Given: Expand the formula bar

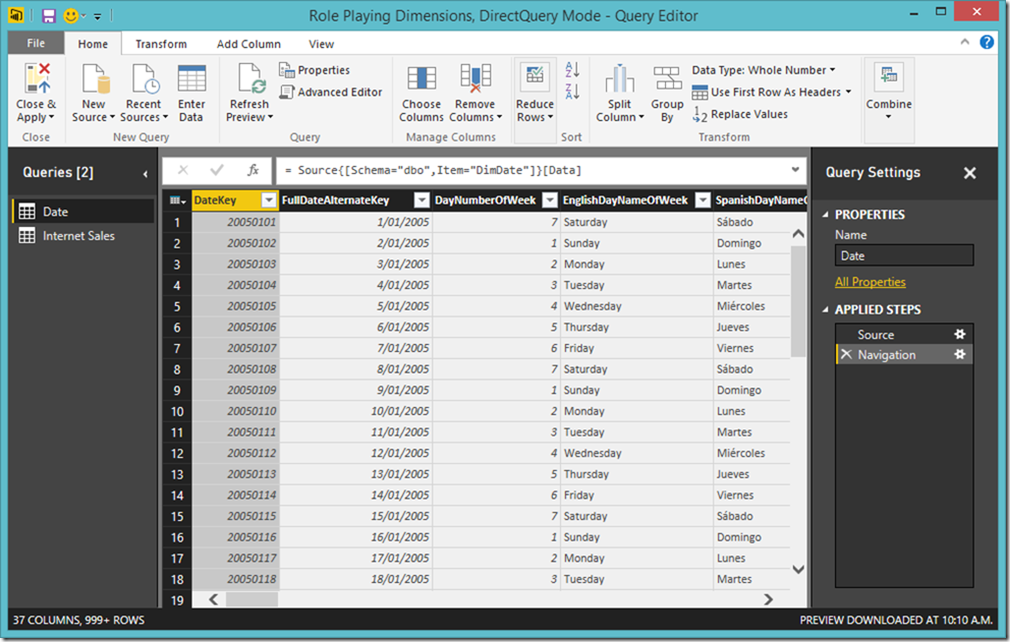Looking at the screenshot, I should (x=796, y=170).
